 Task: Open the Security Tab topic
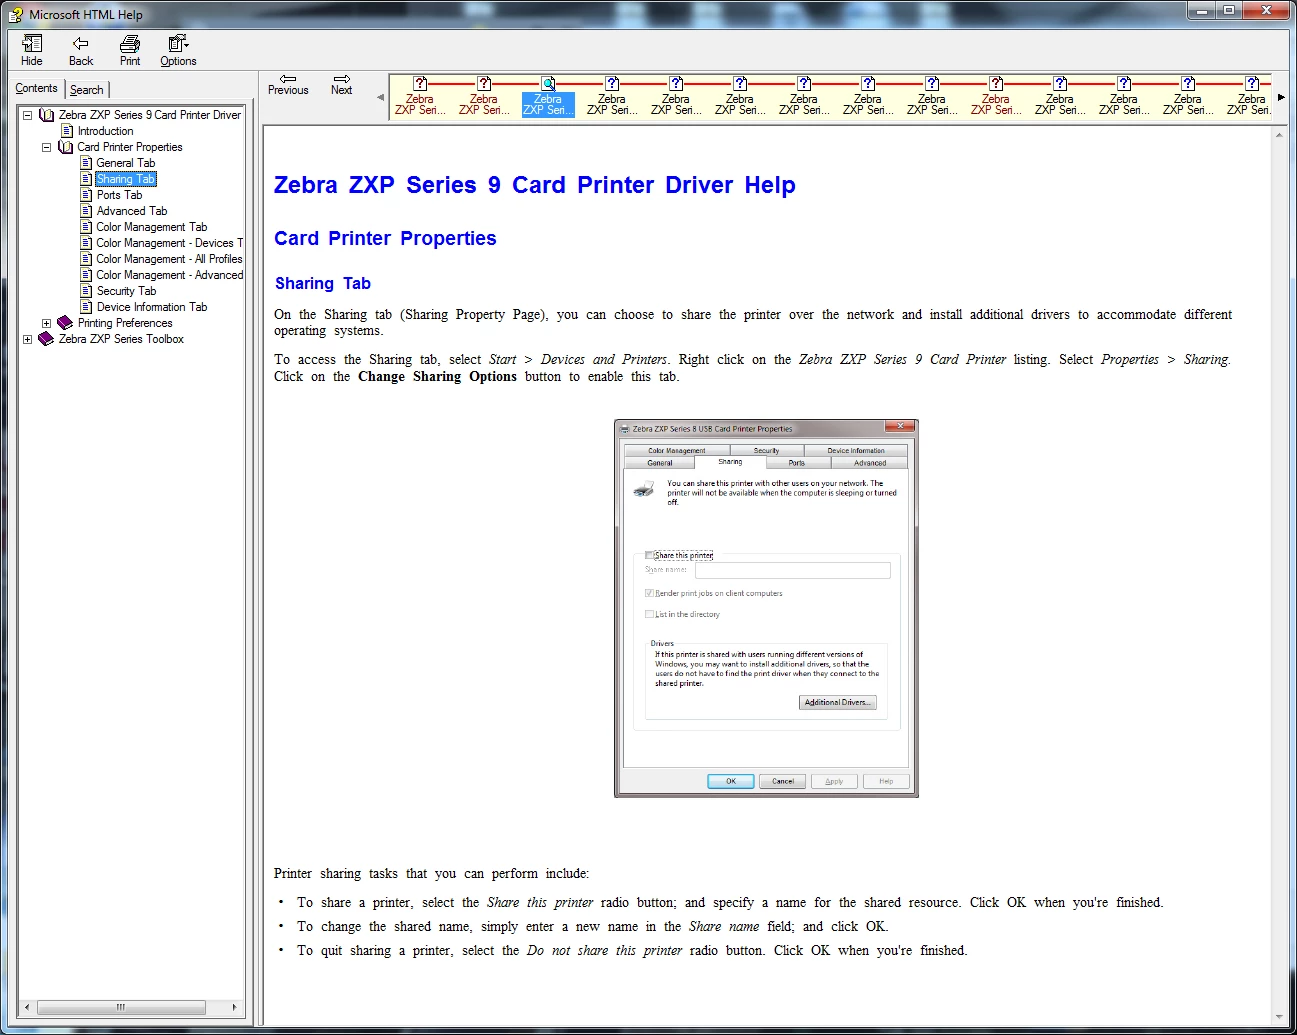126,291
